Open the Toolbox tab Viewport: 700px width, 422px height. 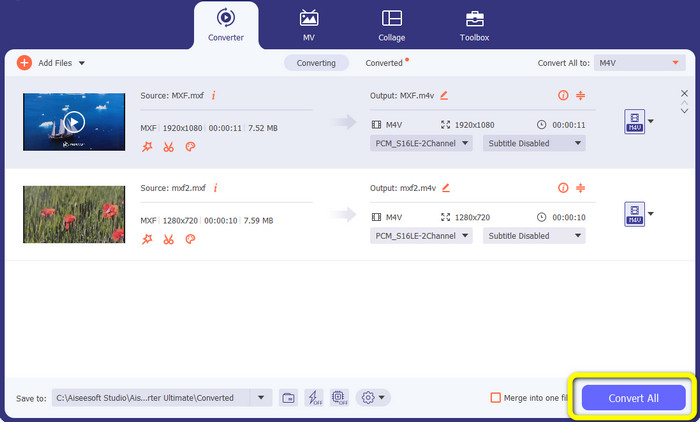(x=474, y=25)
